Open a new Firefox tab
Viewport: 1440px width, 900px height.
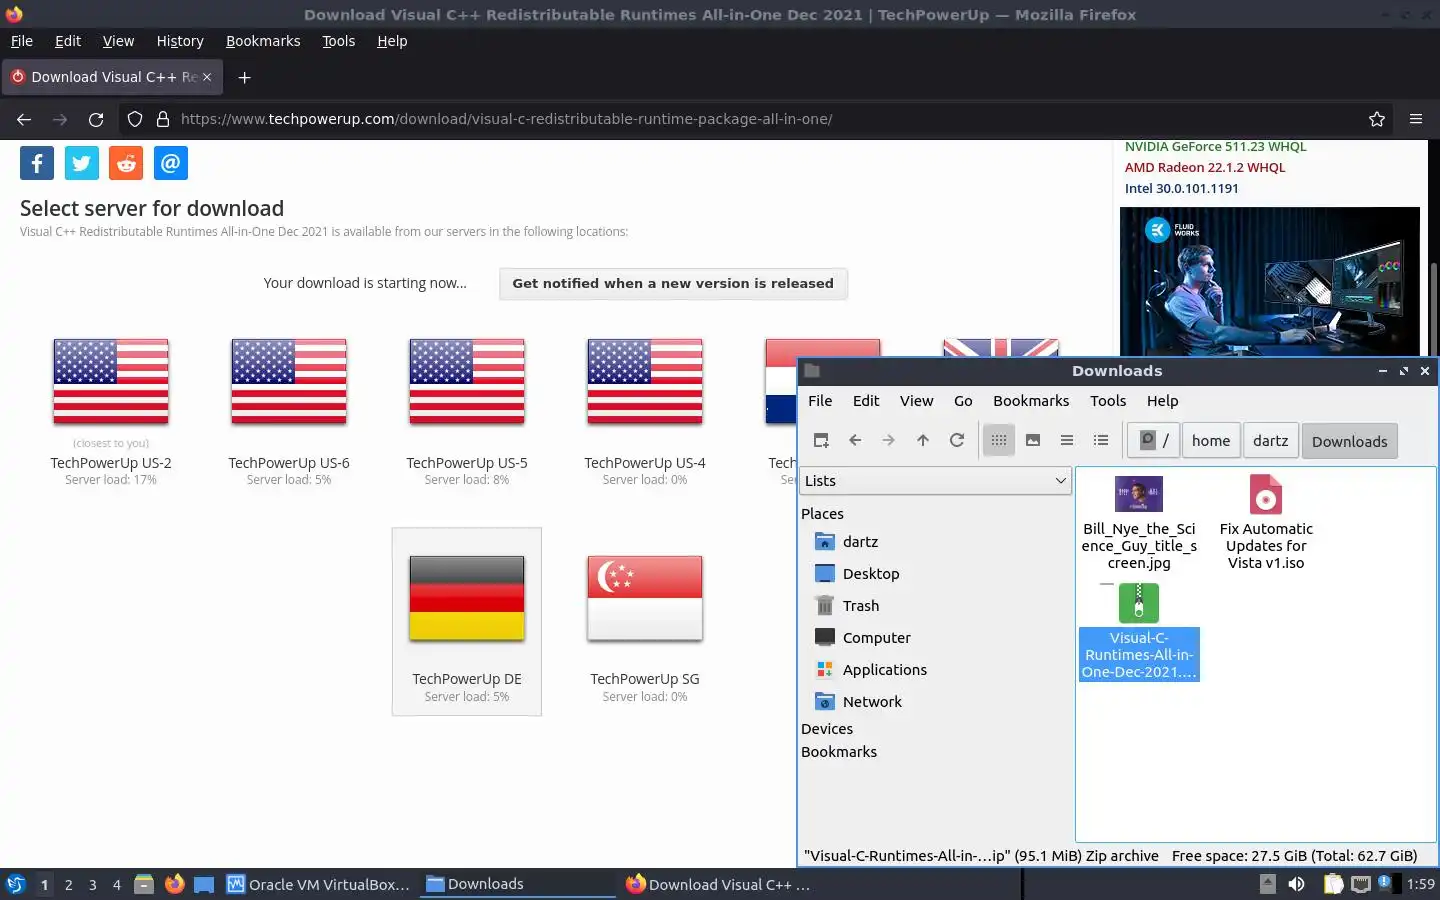(x=244, y=77)
